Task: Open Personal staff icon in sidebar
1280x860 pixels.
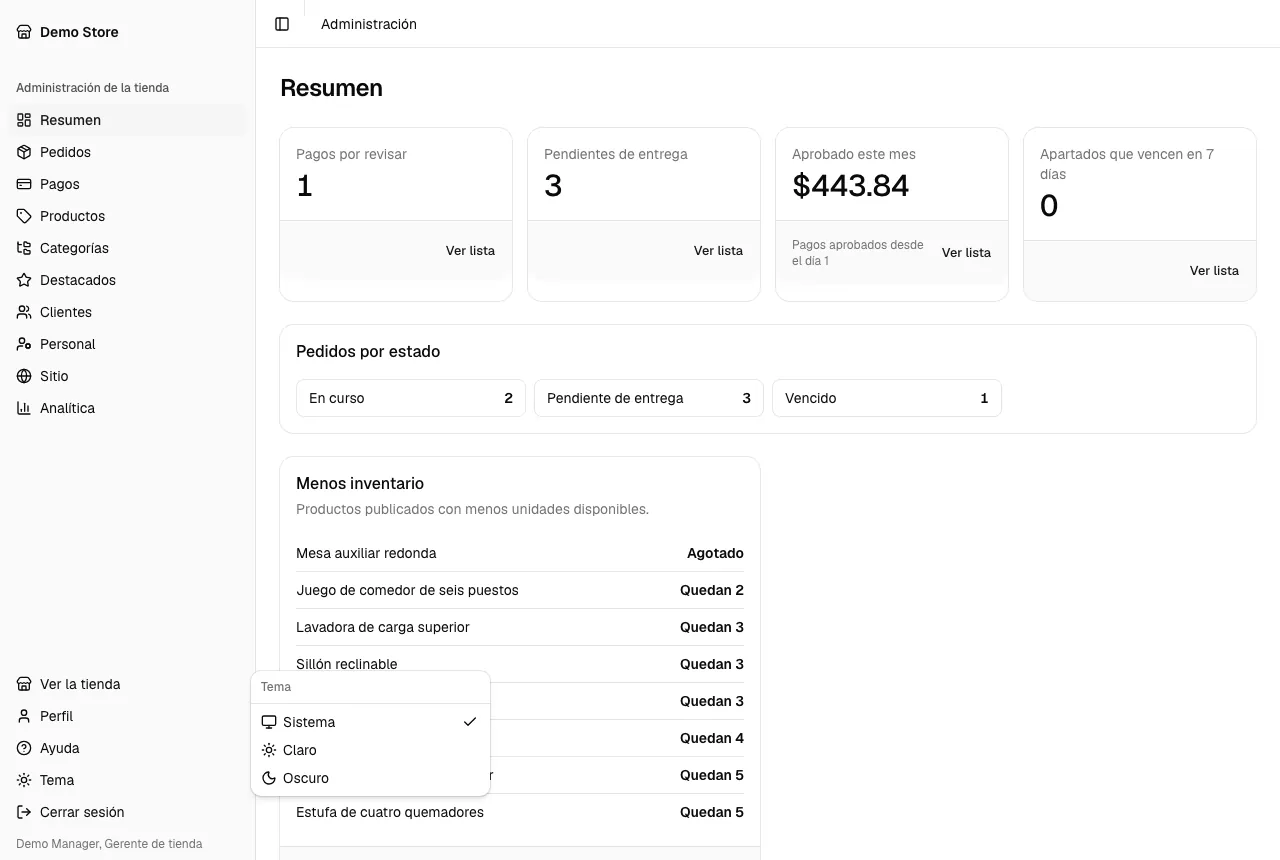Action: click(24, 344)
